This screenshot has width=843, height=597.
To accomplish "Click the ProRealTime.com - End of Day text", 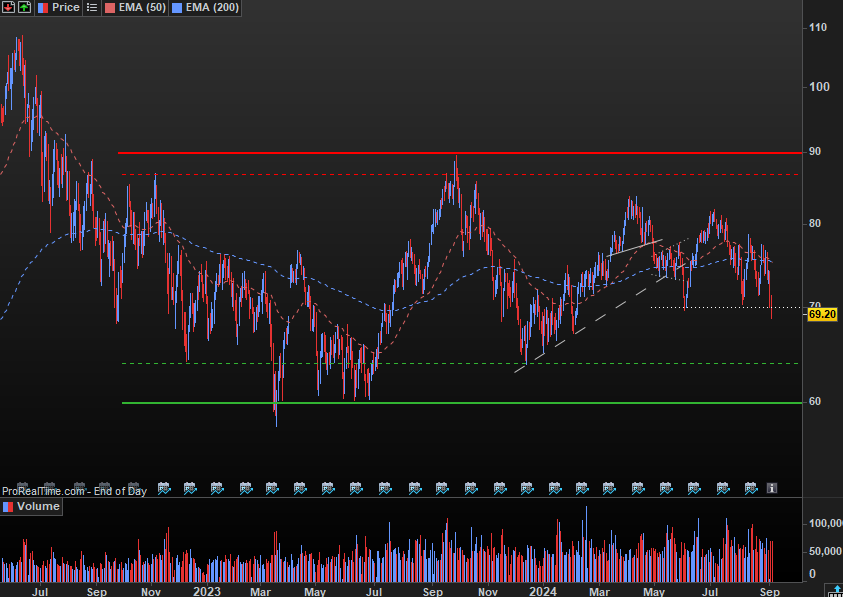I will [x=74, y=491].
